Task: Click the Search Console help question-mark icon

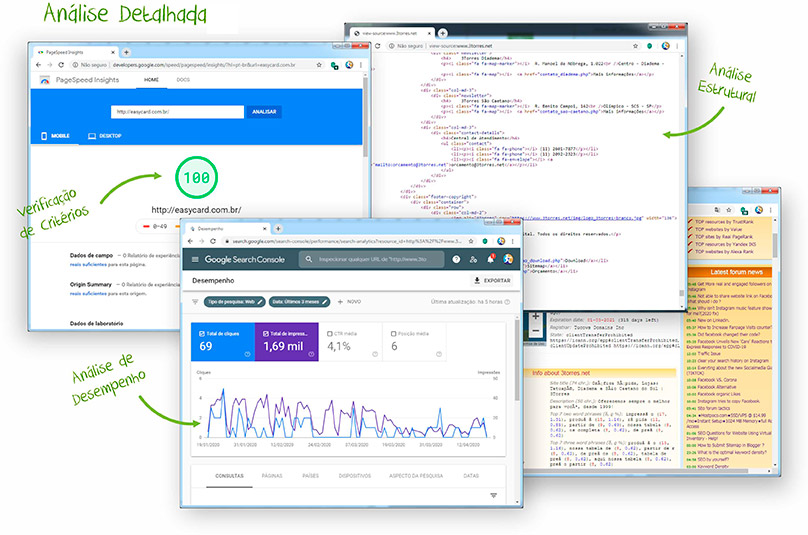Action: (x=456, y=259)
